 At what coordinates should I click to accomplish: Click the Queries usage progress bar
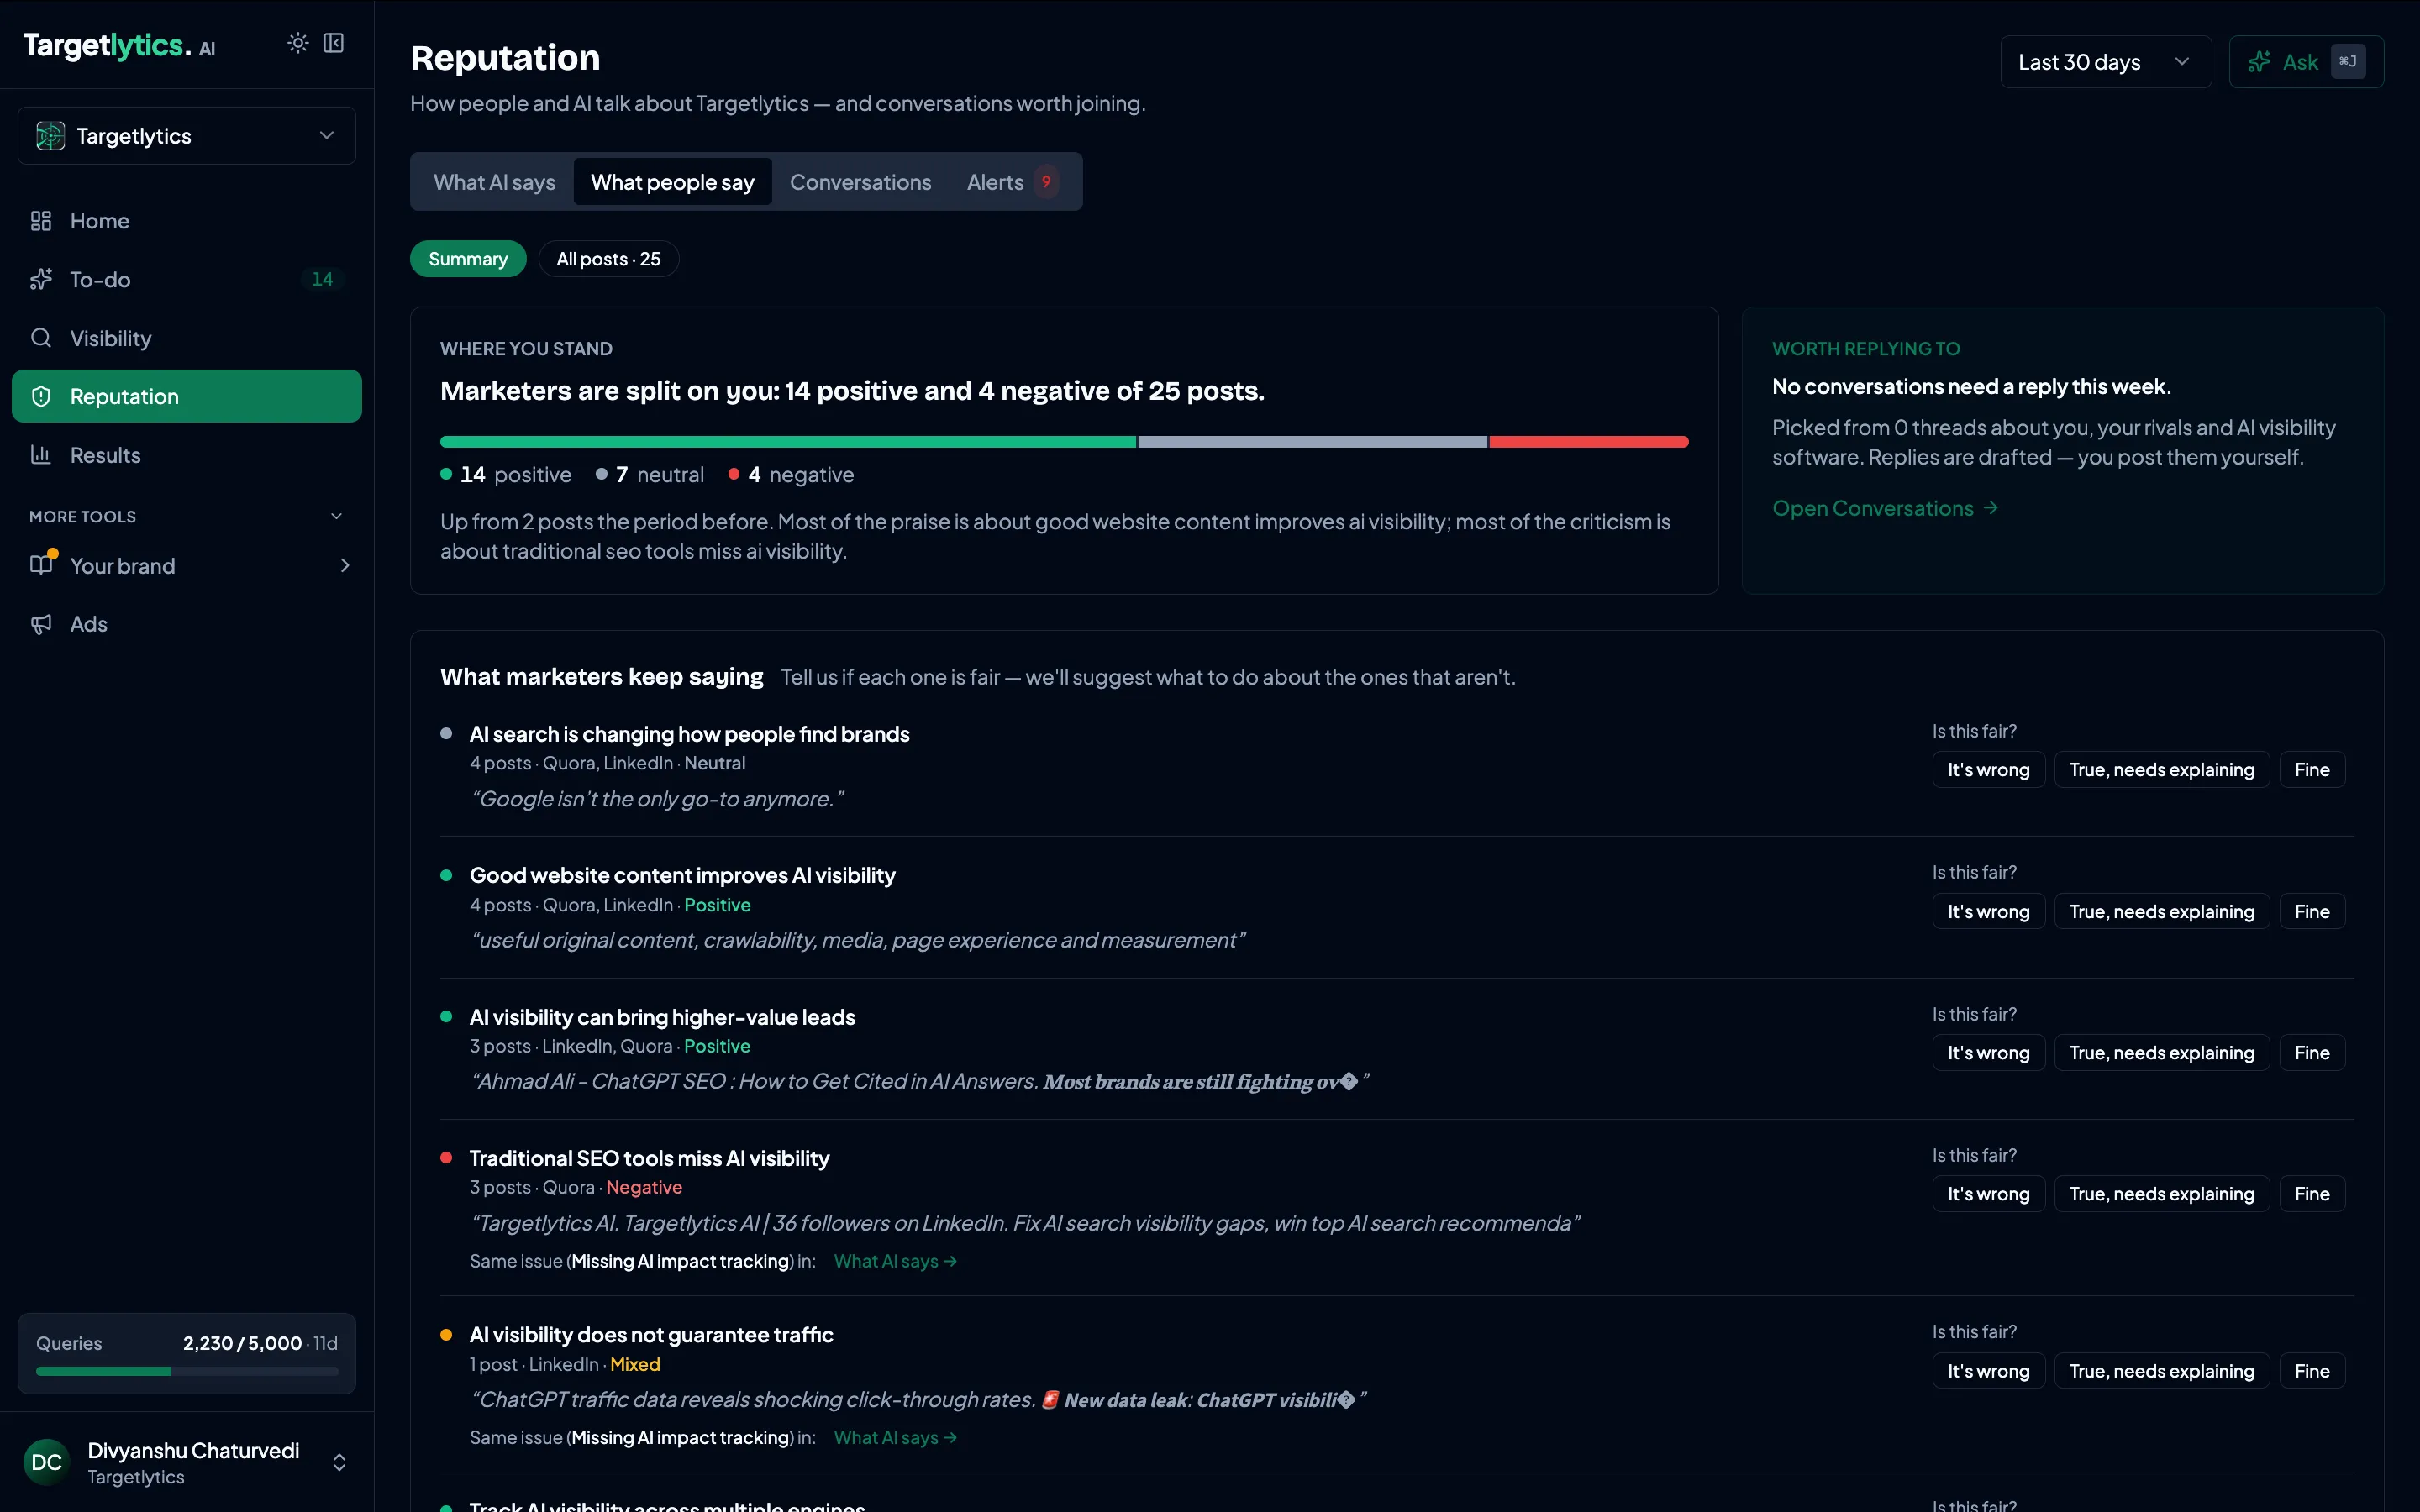point(187,1371)
